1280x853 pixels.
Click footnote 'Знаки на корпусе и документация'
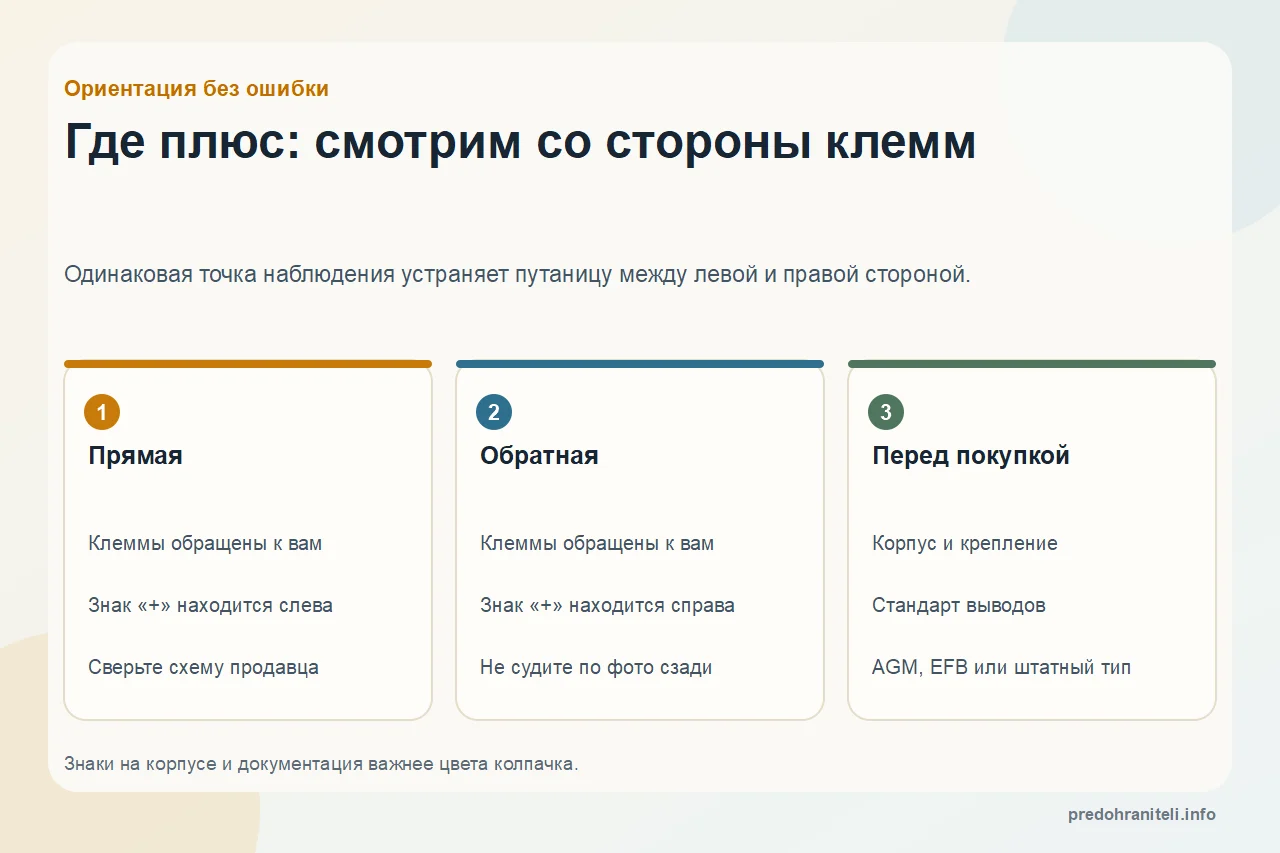[x=321, y=764]
